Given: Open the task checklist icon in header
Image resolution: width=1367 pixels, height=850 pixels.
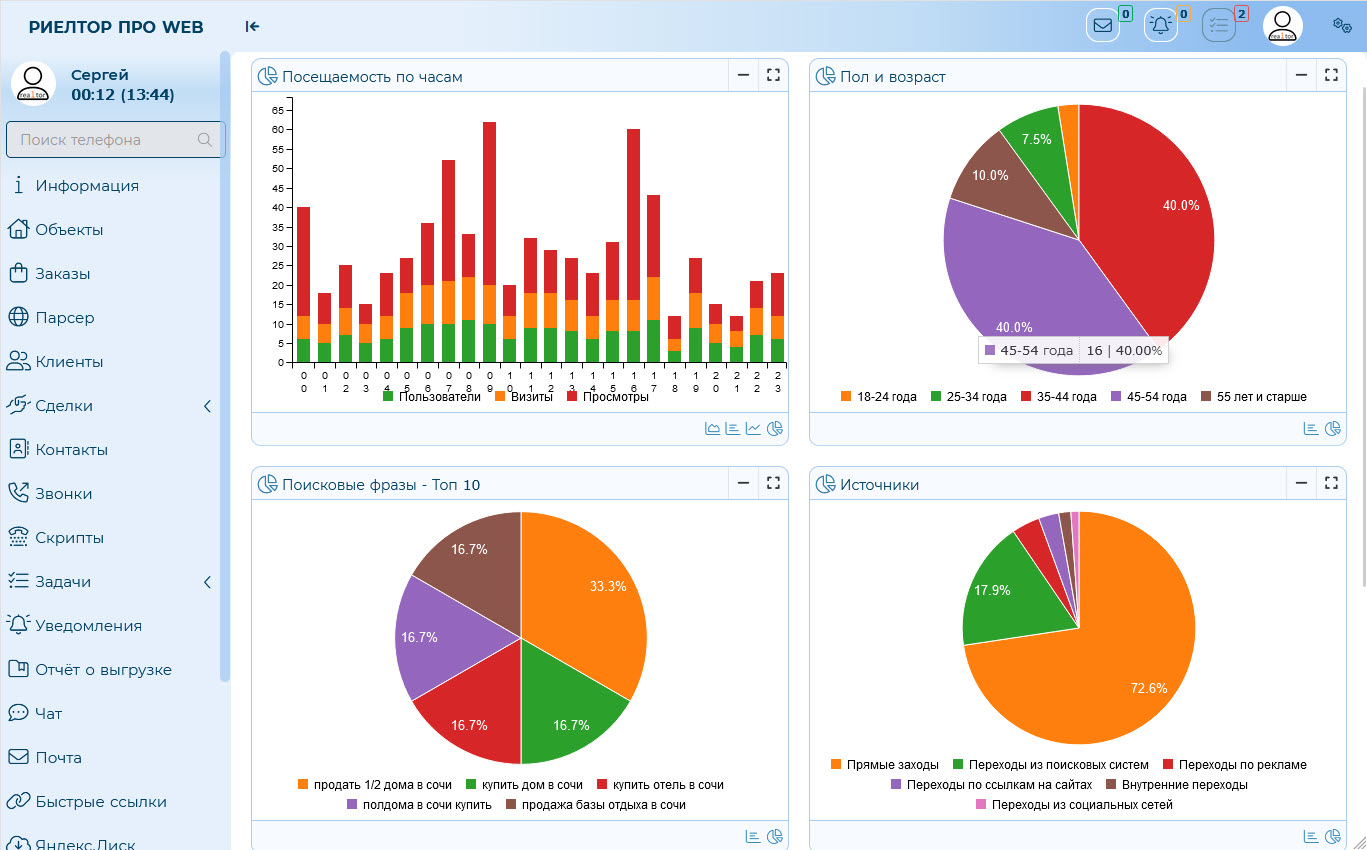Looking at the screenshot, I should (1219, 26).
